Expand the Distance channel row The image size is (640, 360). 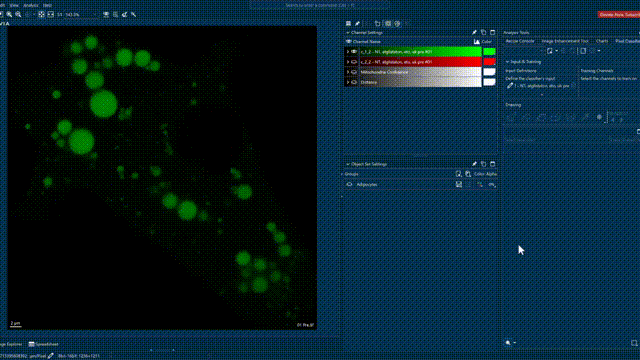tap(348, 82)
